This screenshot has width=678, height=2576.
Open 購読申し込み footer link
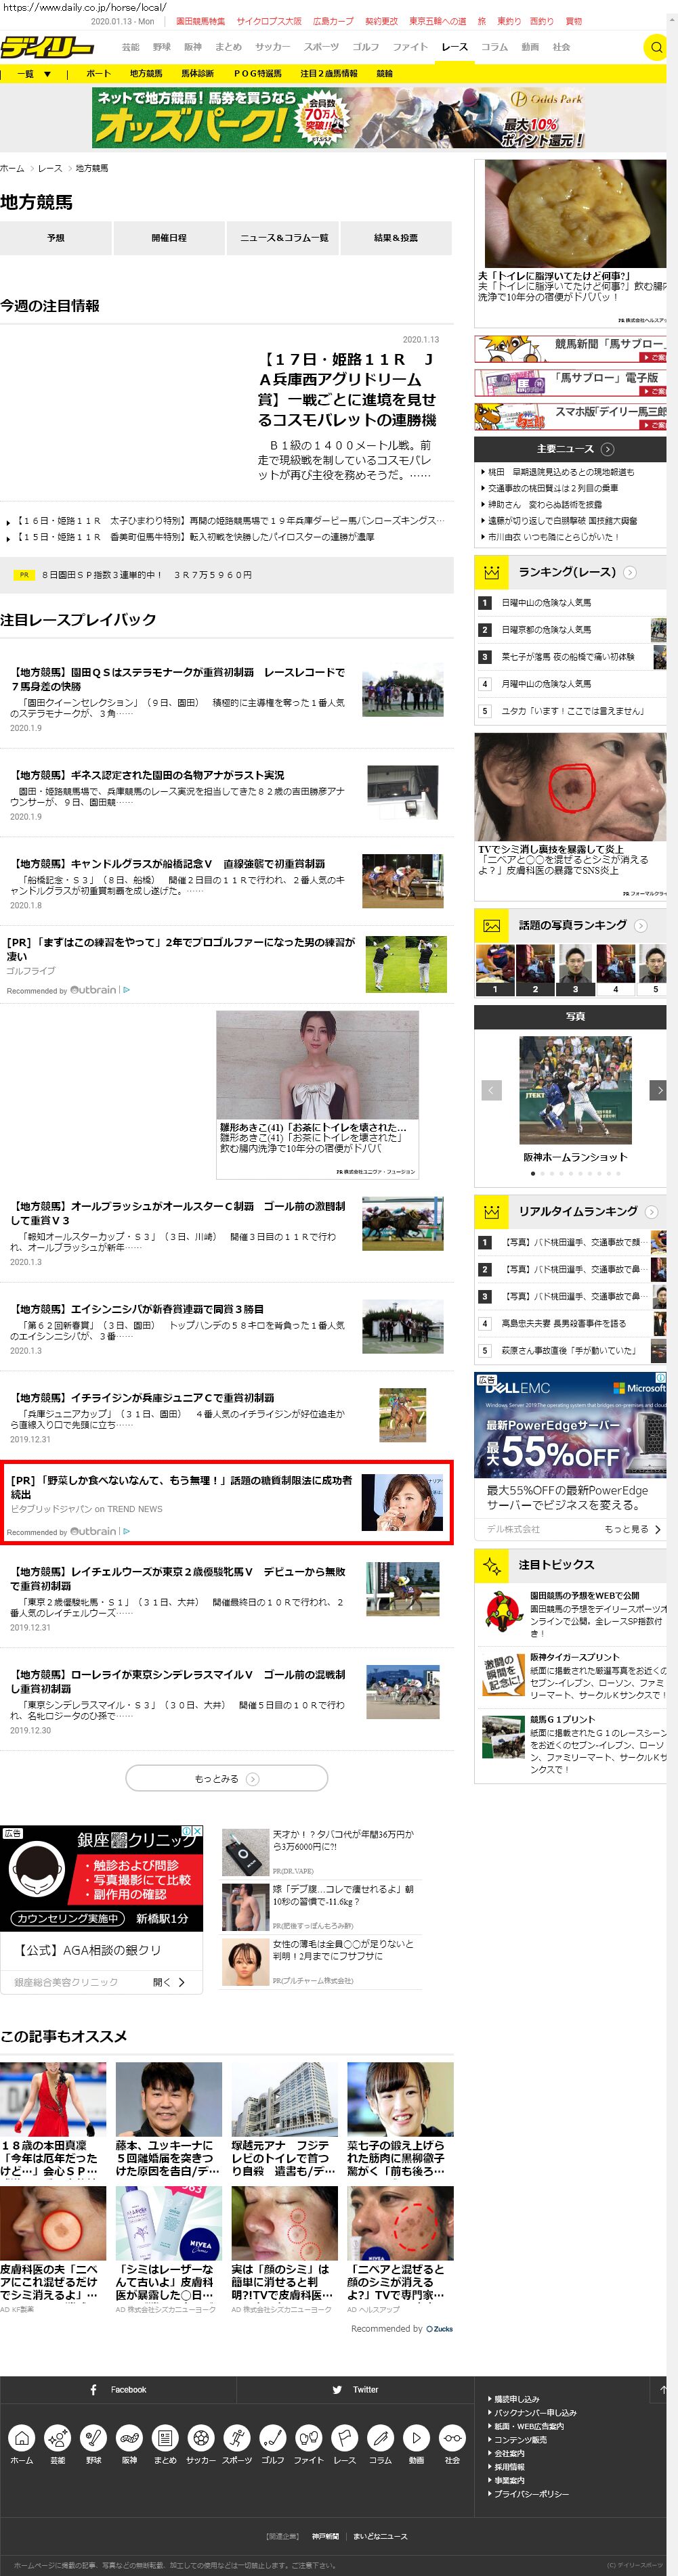[516, 2399]
